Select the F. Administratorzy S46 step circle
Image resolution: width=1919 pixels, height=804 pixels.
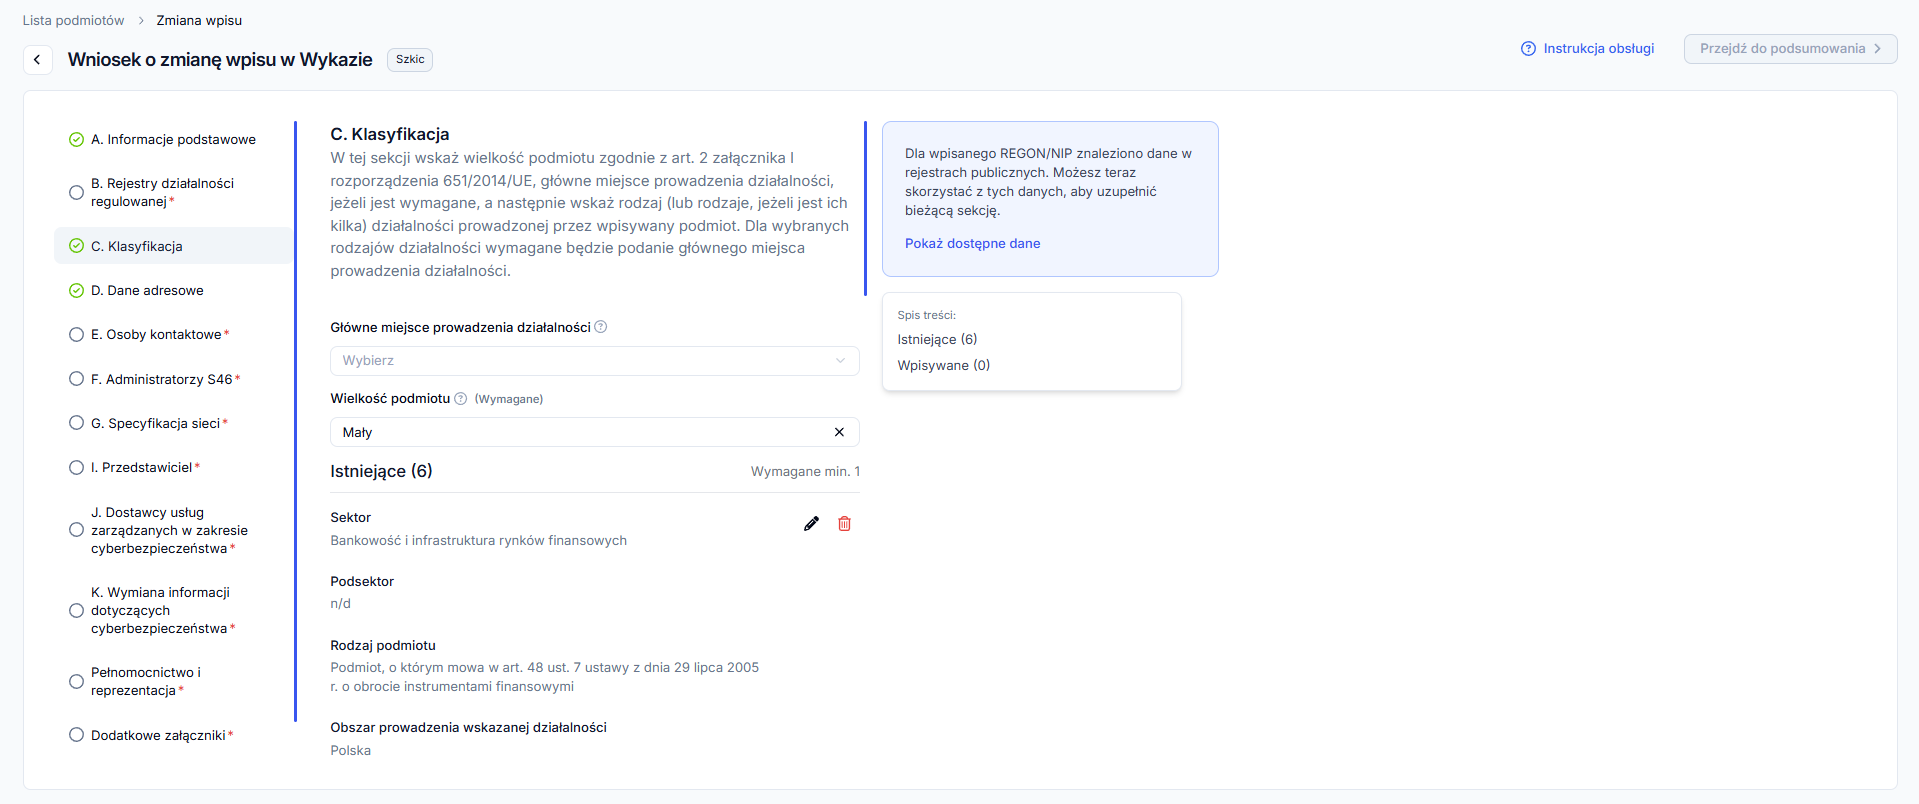tap(76, 379)
